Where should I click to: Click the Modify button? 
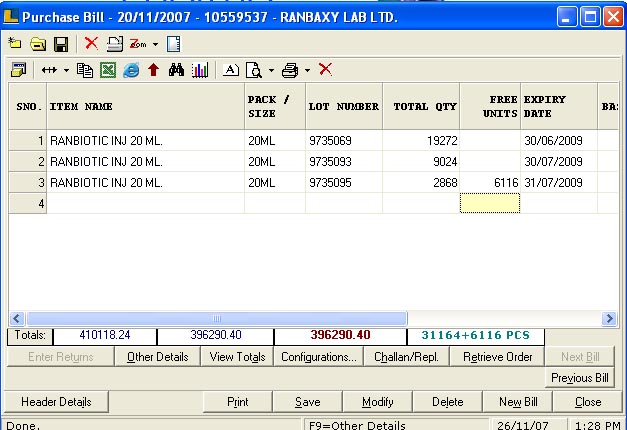click(x=377, y=402)
